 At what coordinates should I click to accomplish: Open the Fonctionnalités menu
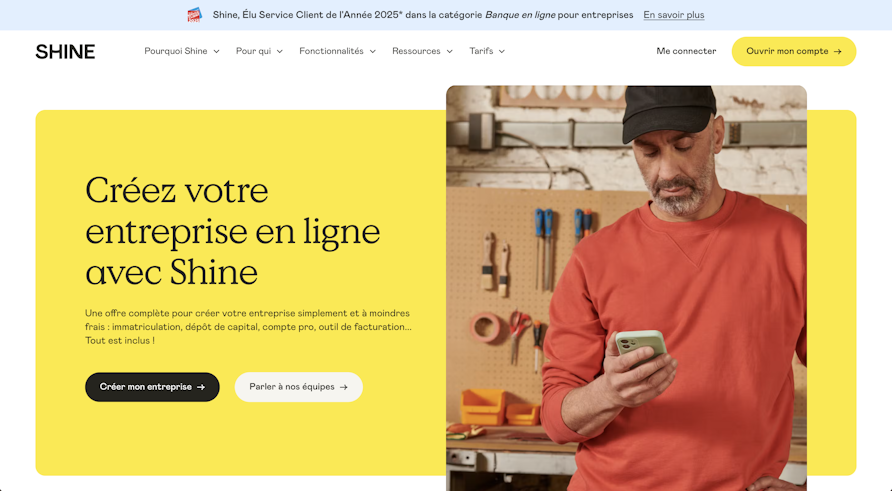click(337, 51)
